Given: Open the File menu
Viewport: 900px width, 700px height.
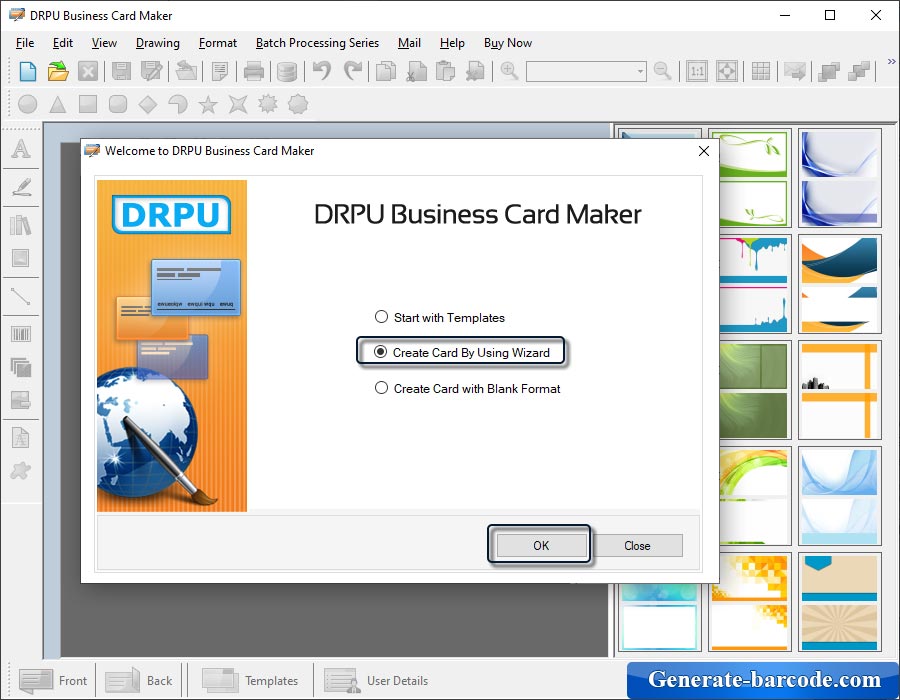Looking at the screenshot, I should coord(25,43).
